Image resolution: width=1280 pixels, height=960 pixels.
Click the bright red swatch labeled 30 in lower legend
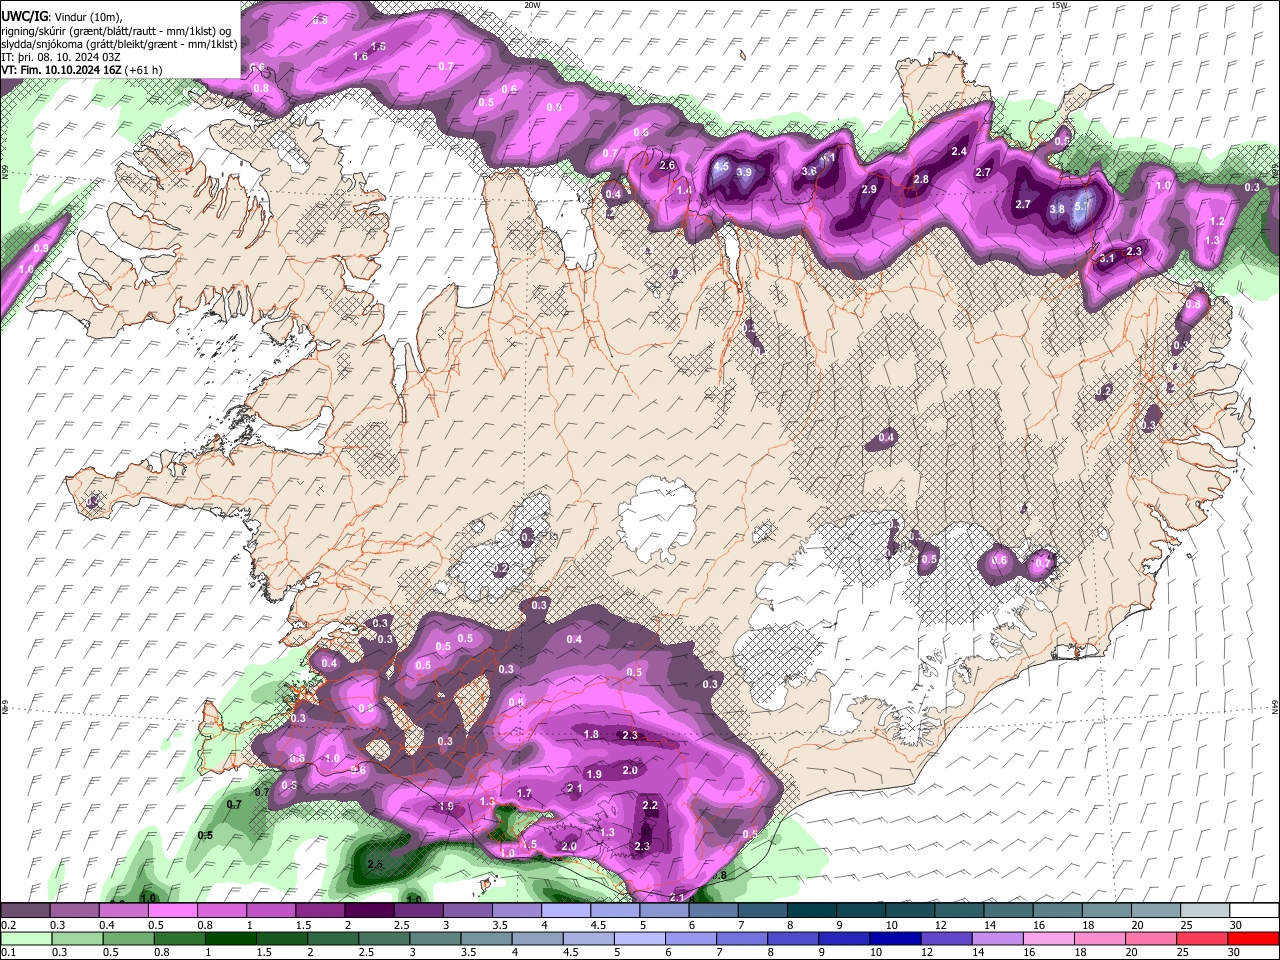(1253, 938)
